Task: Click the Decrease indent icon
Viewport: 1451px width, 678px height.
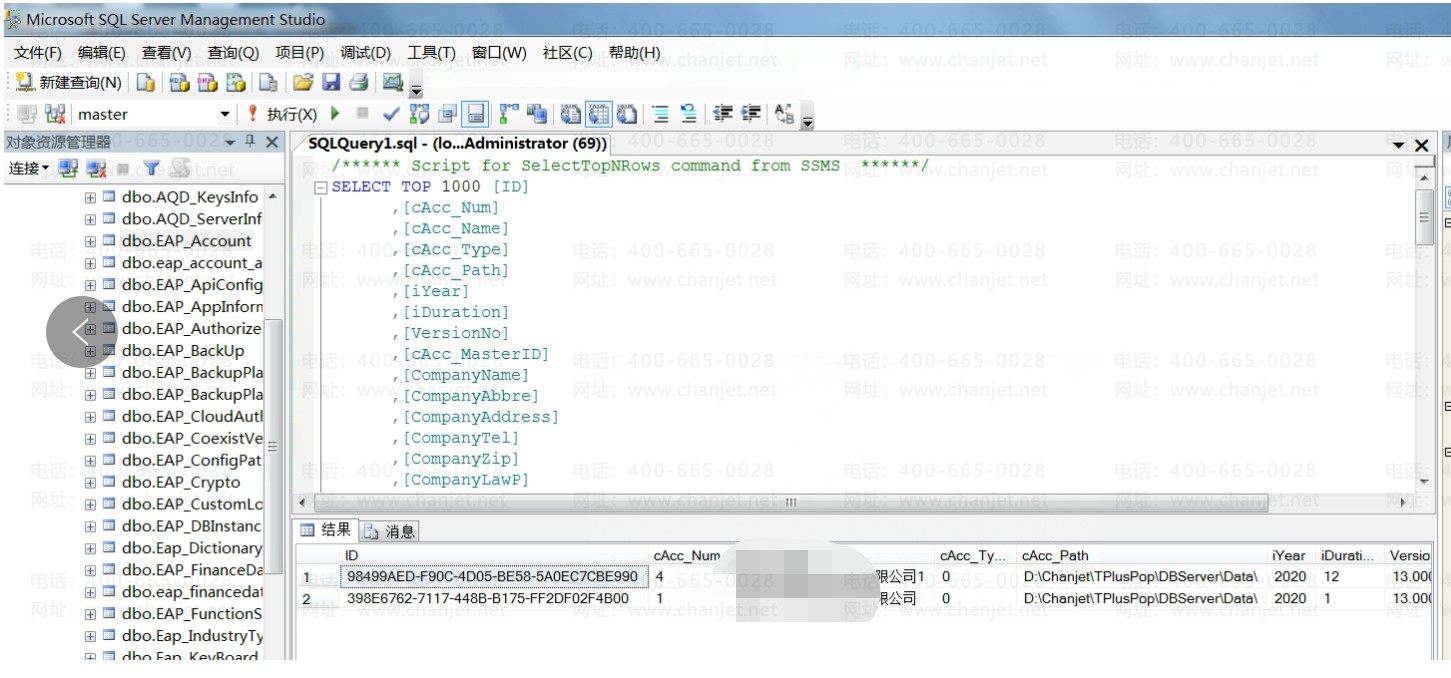Action: pyautogui.click(x=722, y=114)
